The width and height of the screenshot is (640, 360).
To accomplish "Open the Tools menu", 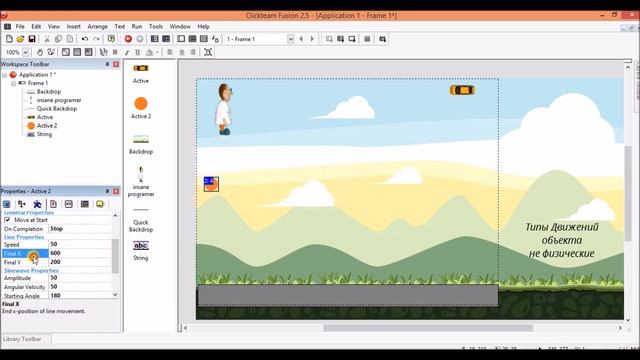I will (x=156, y=26).
